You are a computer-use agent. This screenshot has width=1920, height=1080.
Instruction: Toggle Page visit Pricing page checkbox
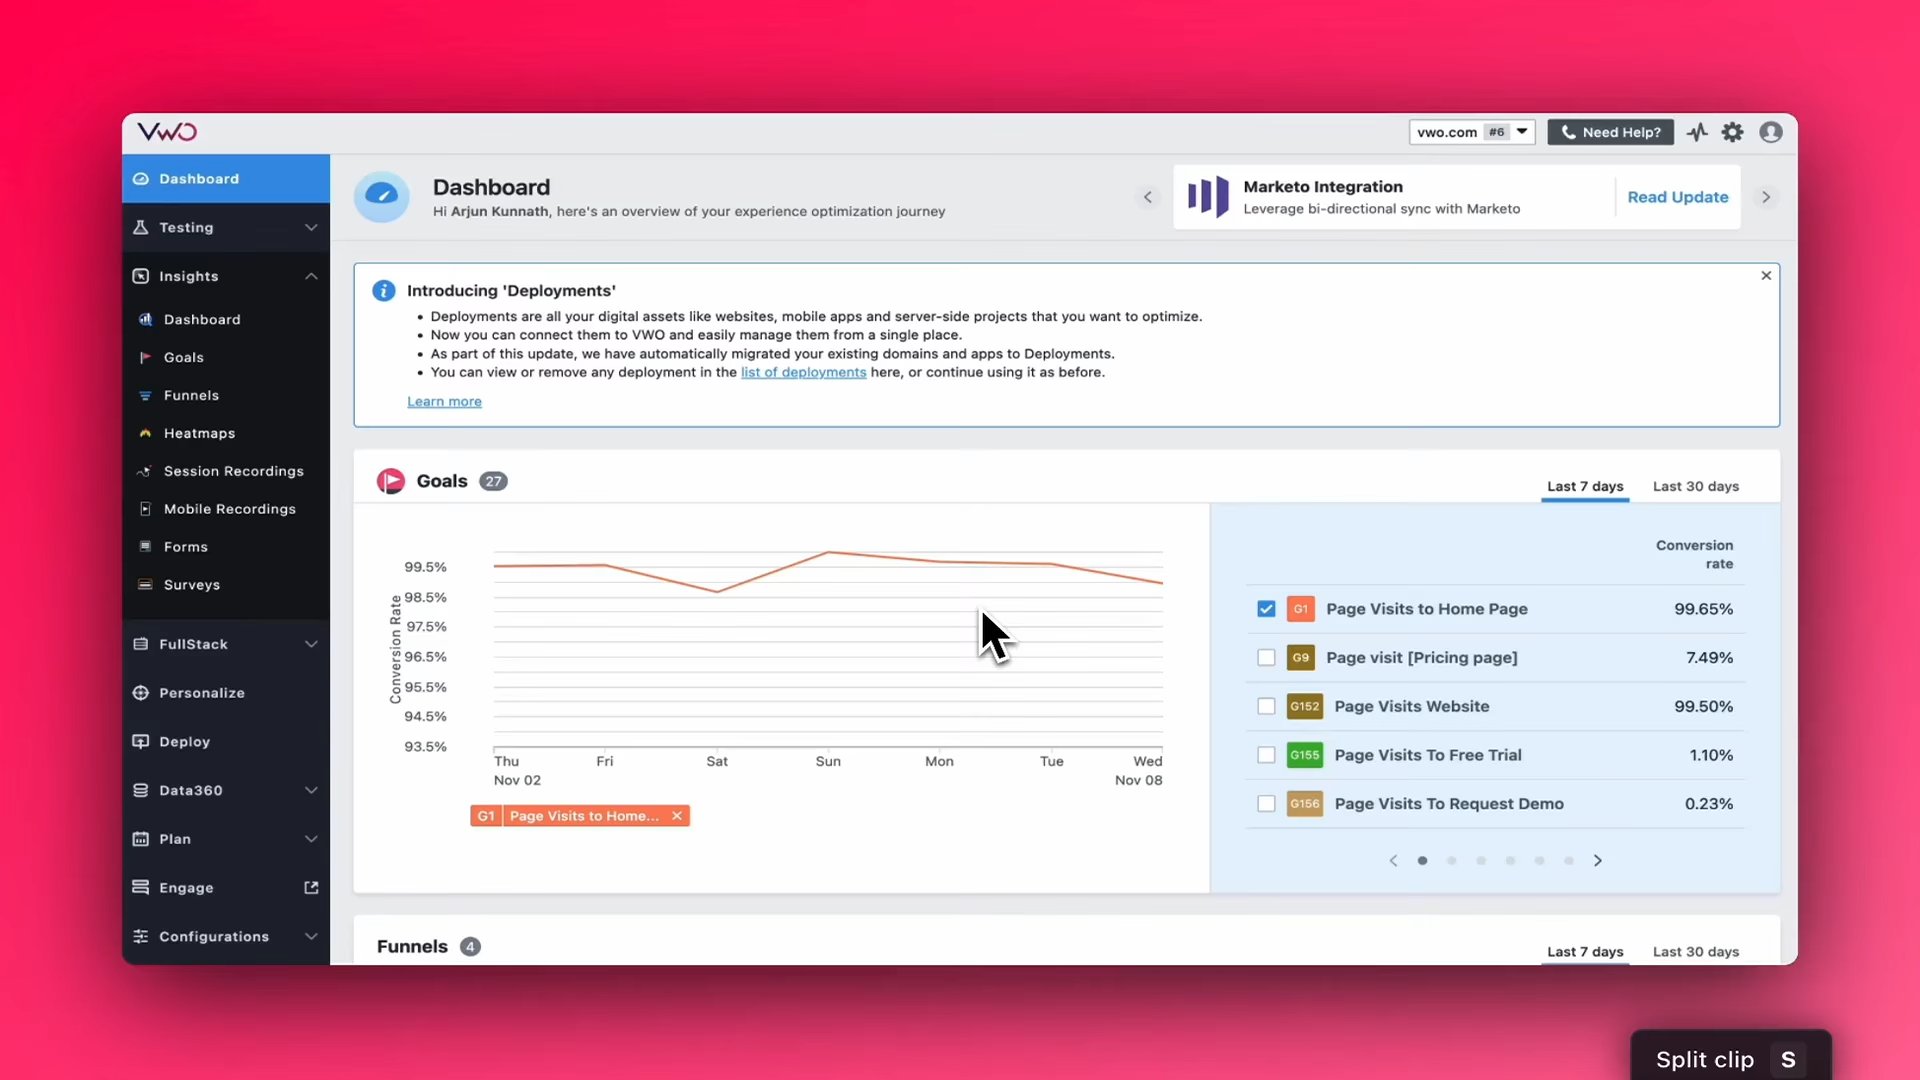coord(1266,657)
